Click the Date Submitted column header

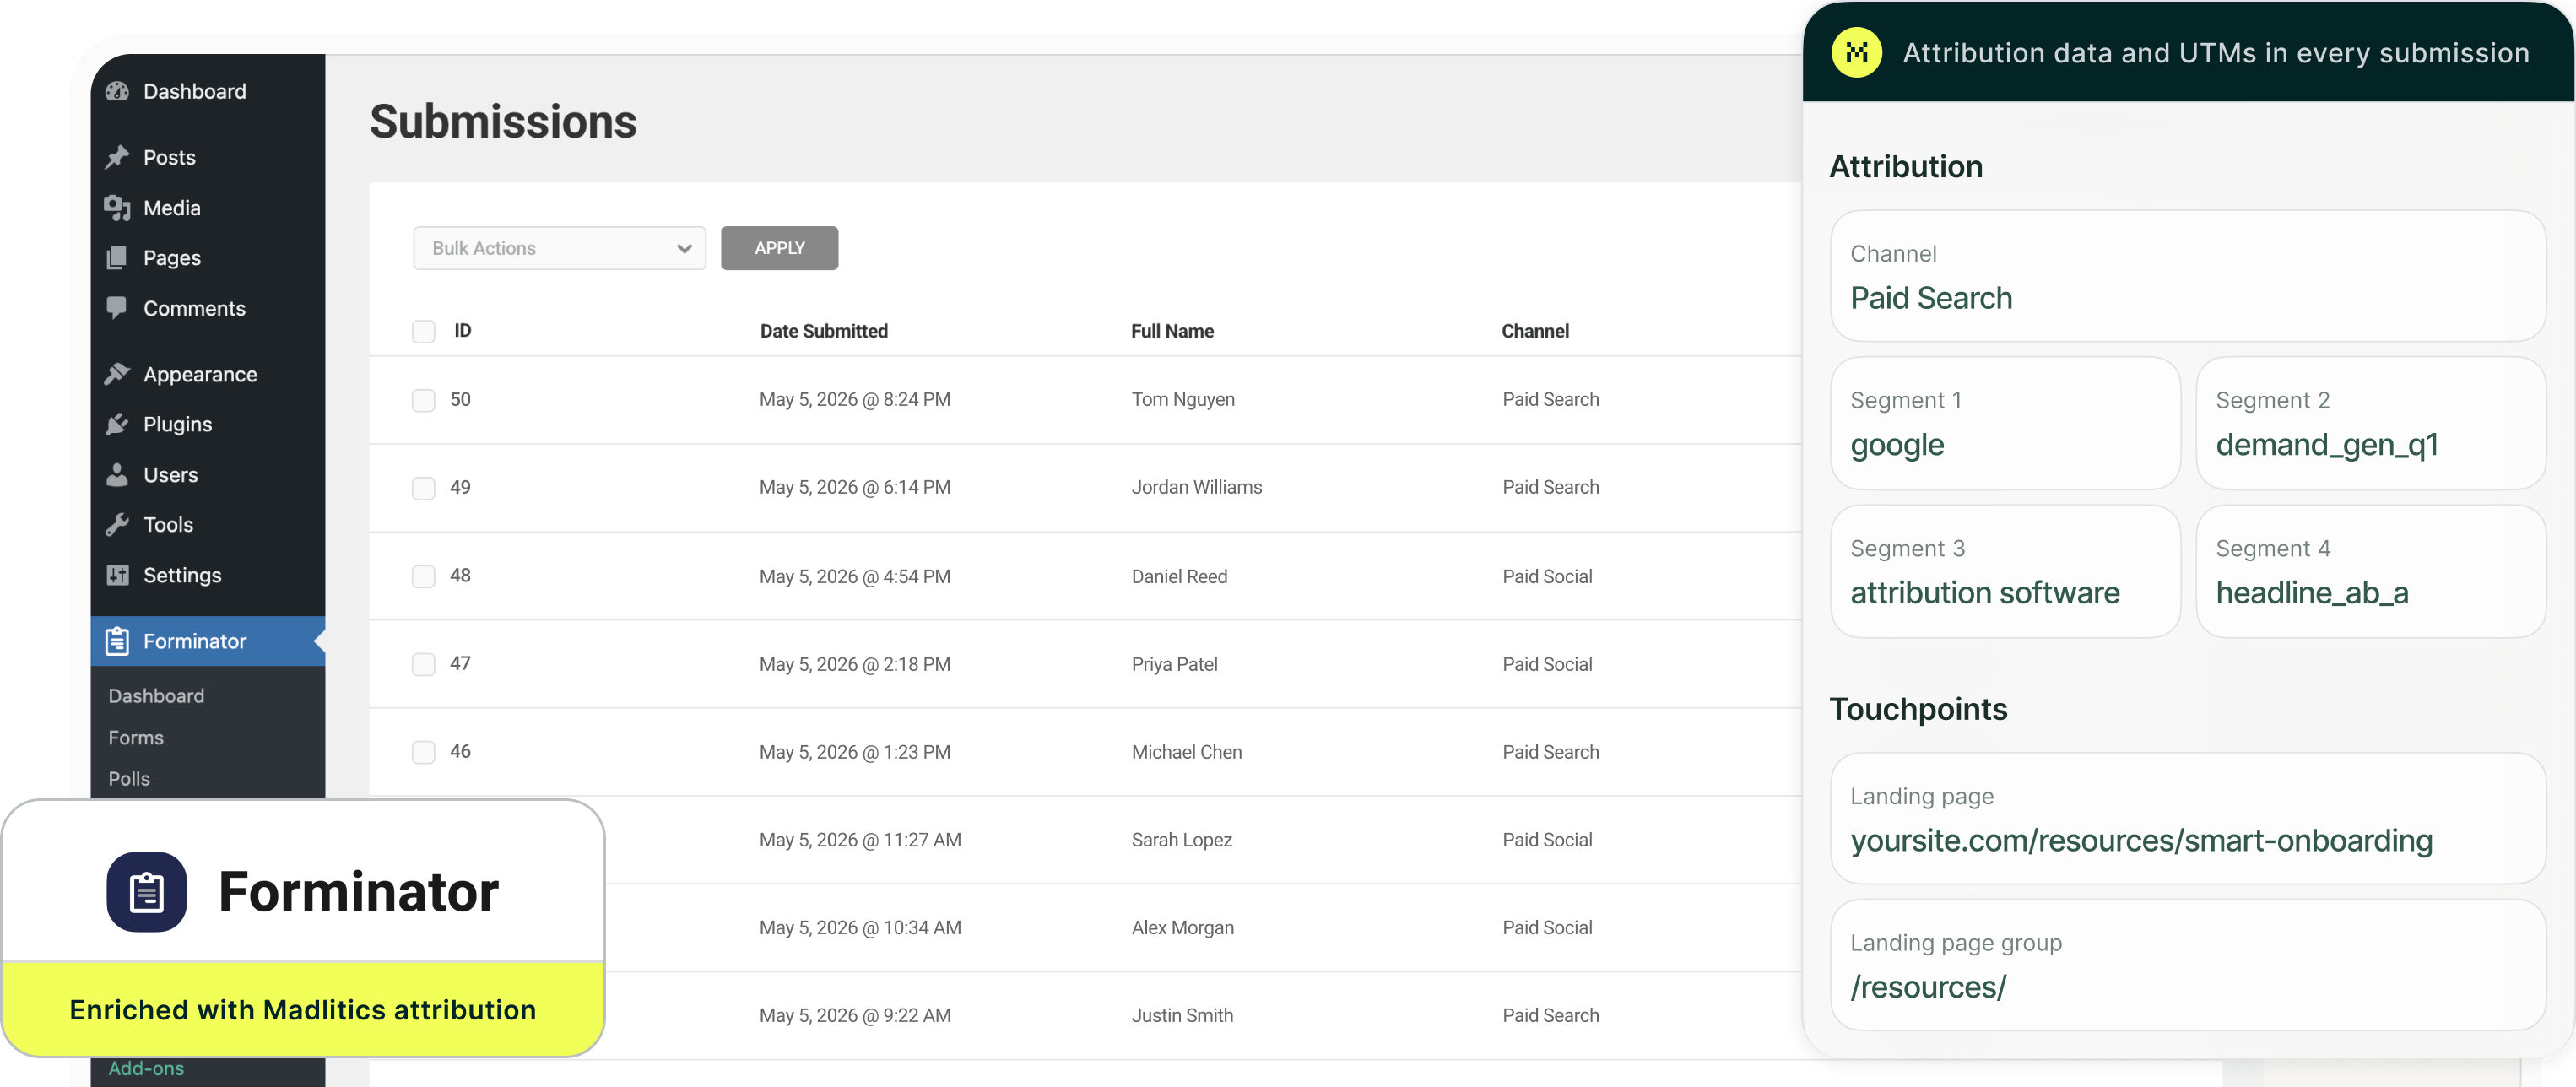(823, 331)
